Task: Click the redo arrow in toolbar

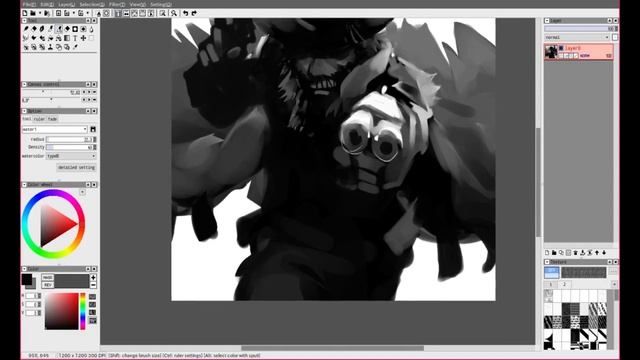Action: click(x=194, y=13)
